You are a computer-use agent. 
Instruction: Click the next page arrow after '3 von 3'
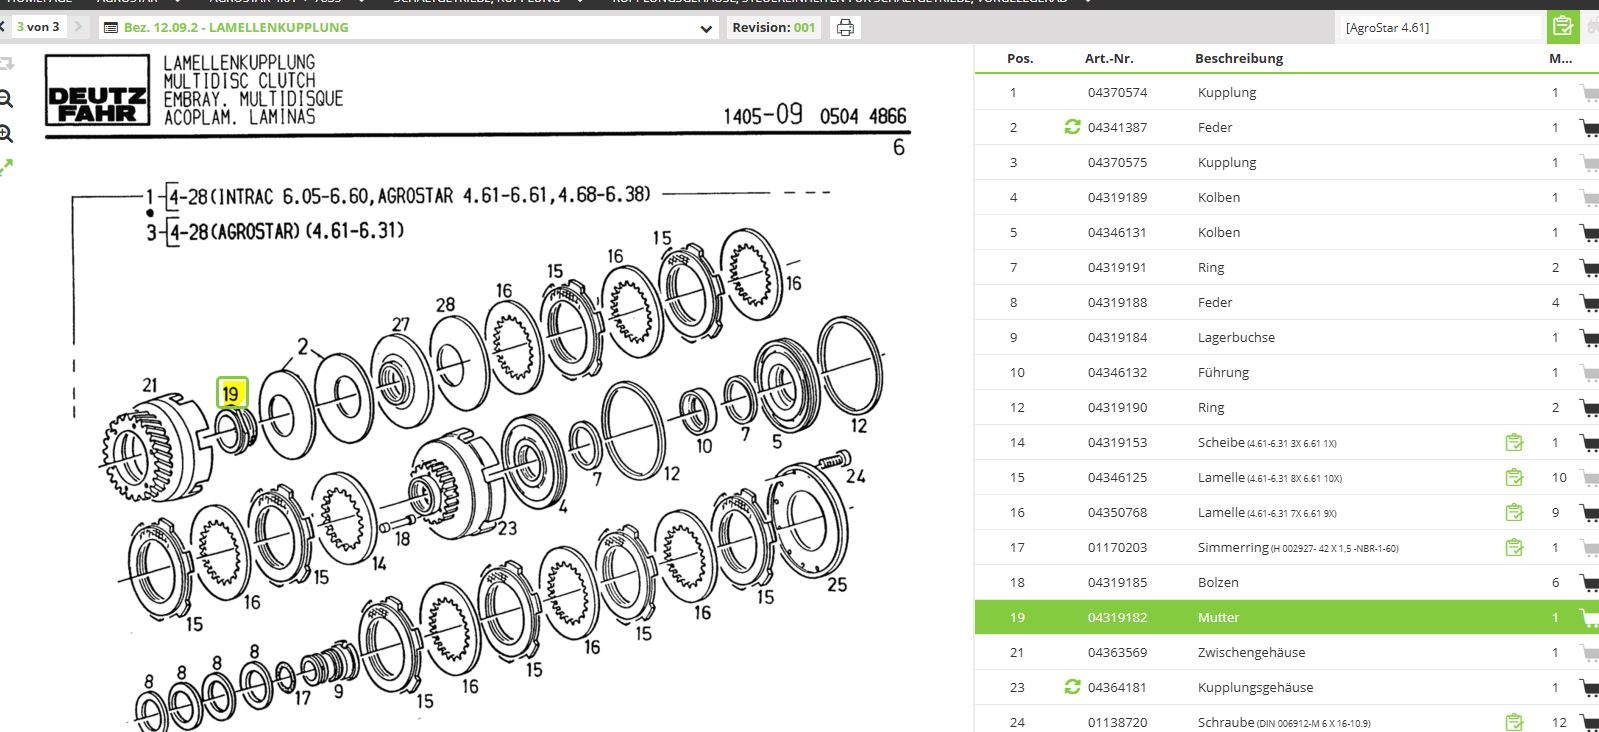(79, 27)
